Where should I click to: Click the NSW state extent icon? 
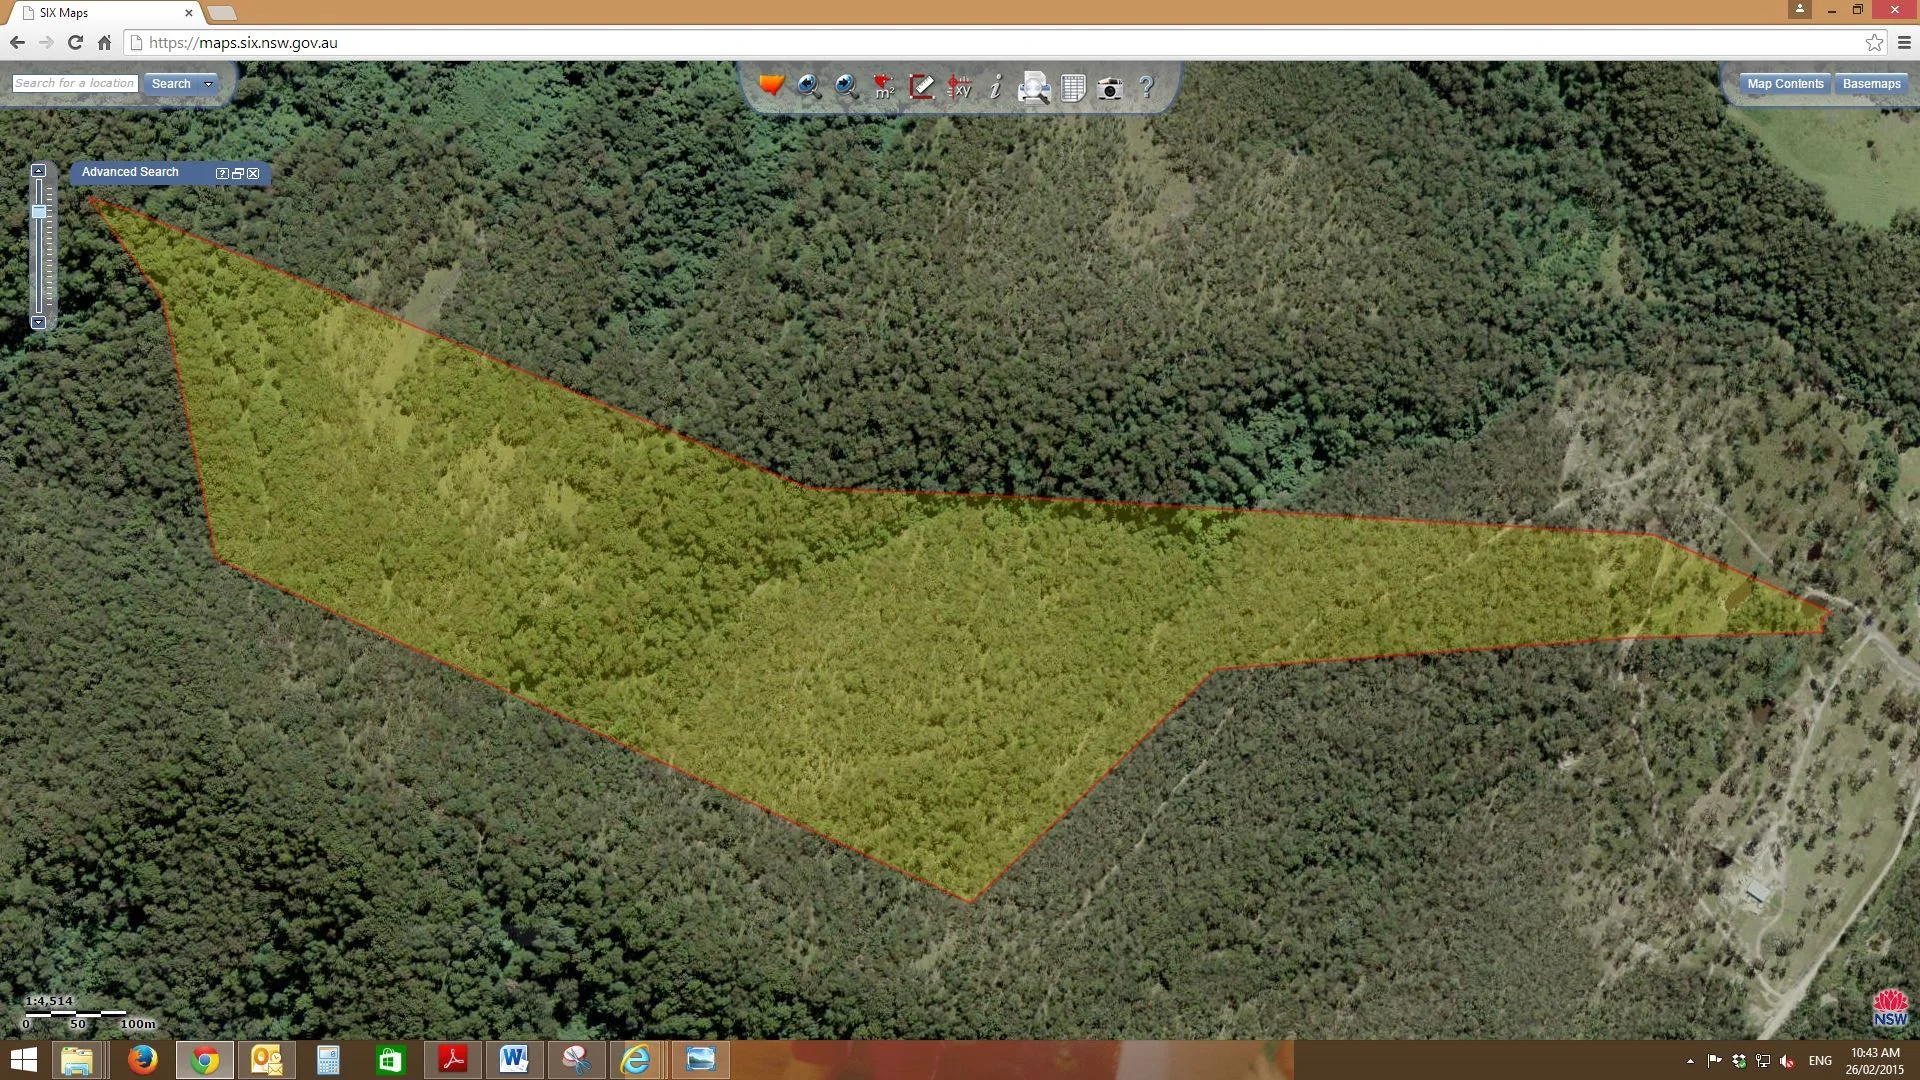pos(772,87)
